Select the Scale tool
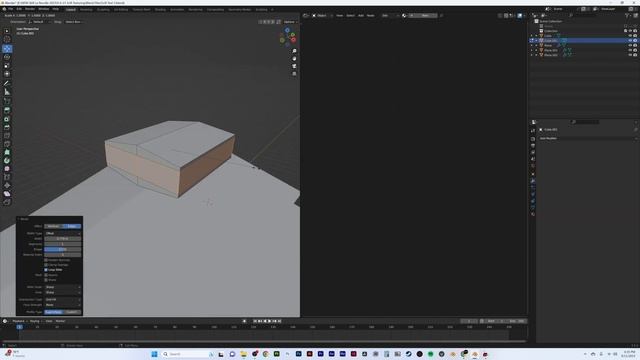Image resolution: width=640 pixels, height=360 pixels. [7, 65]
